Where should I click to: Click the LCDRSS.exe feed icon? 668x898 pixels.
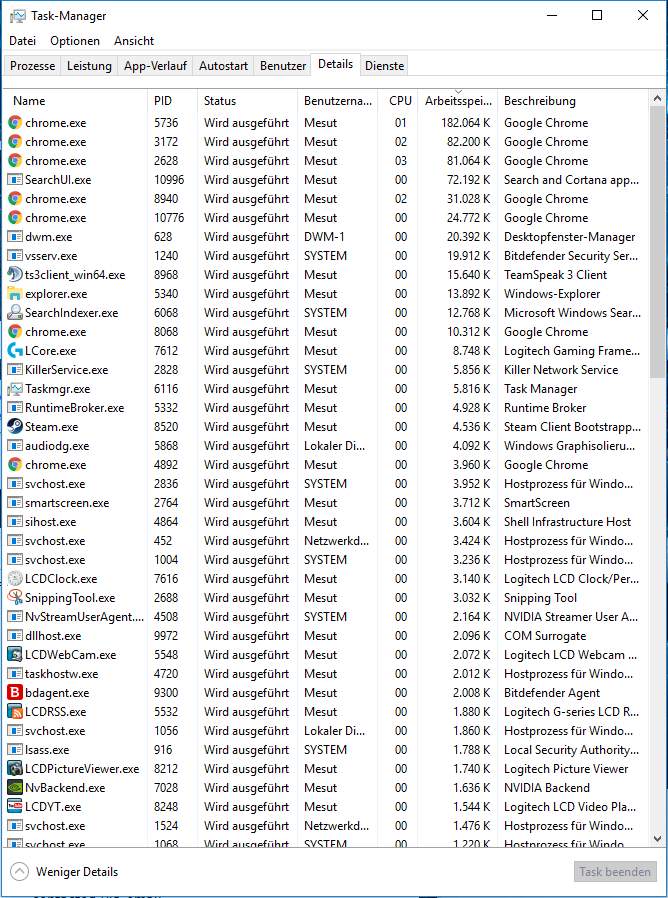(x=15, y=711)
